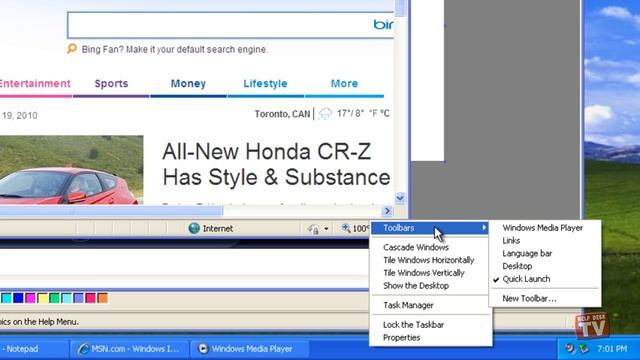Enable the Links toolbar
The height and width of the screenshot is (360, 640).
point(511,241)
